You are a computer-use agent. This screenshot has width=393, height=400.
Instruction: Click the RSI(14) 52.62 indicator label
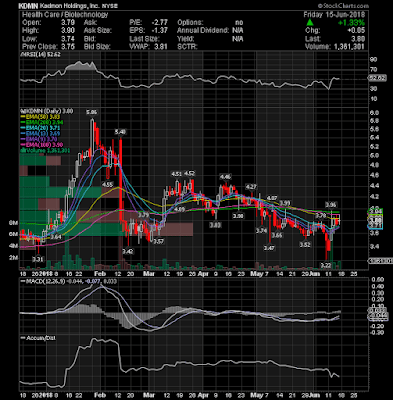point(41,54)
